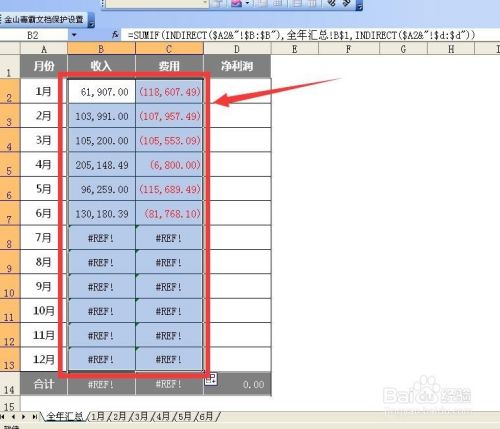Select column F header
This screenshot has height=429, width=500.
[x=349, y=49]
